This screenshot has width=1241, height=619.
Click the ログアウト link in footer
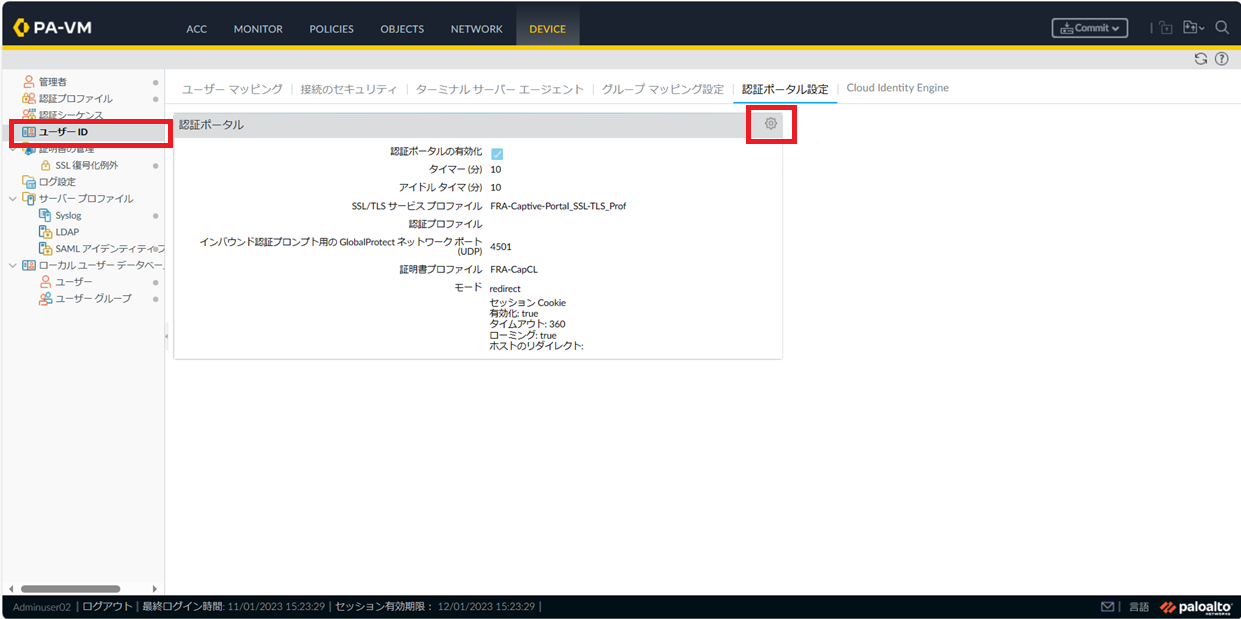pos(107,607)
